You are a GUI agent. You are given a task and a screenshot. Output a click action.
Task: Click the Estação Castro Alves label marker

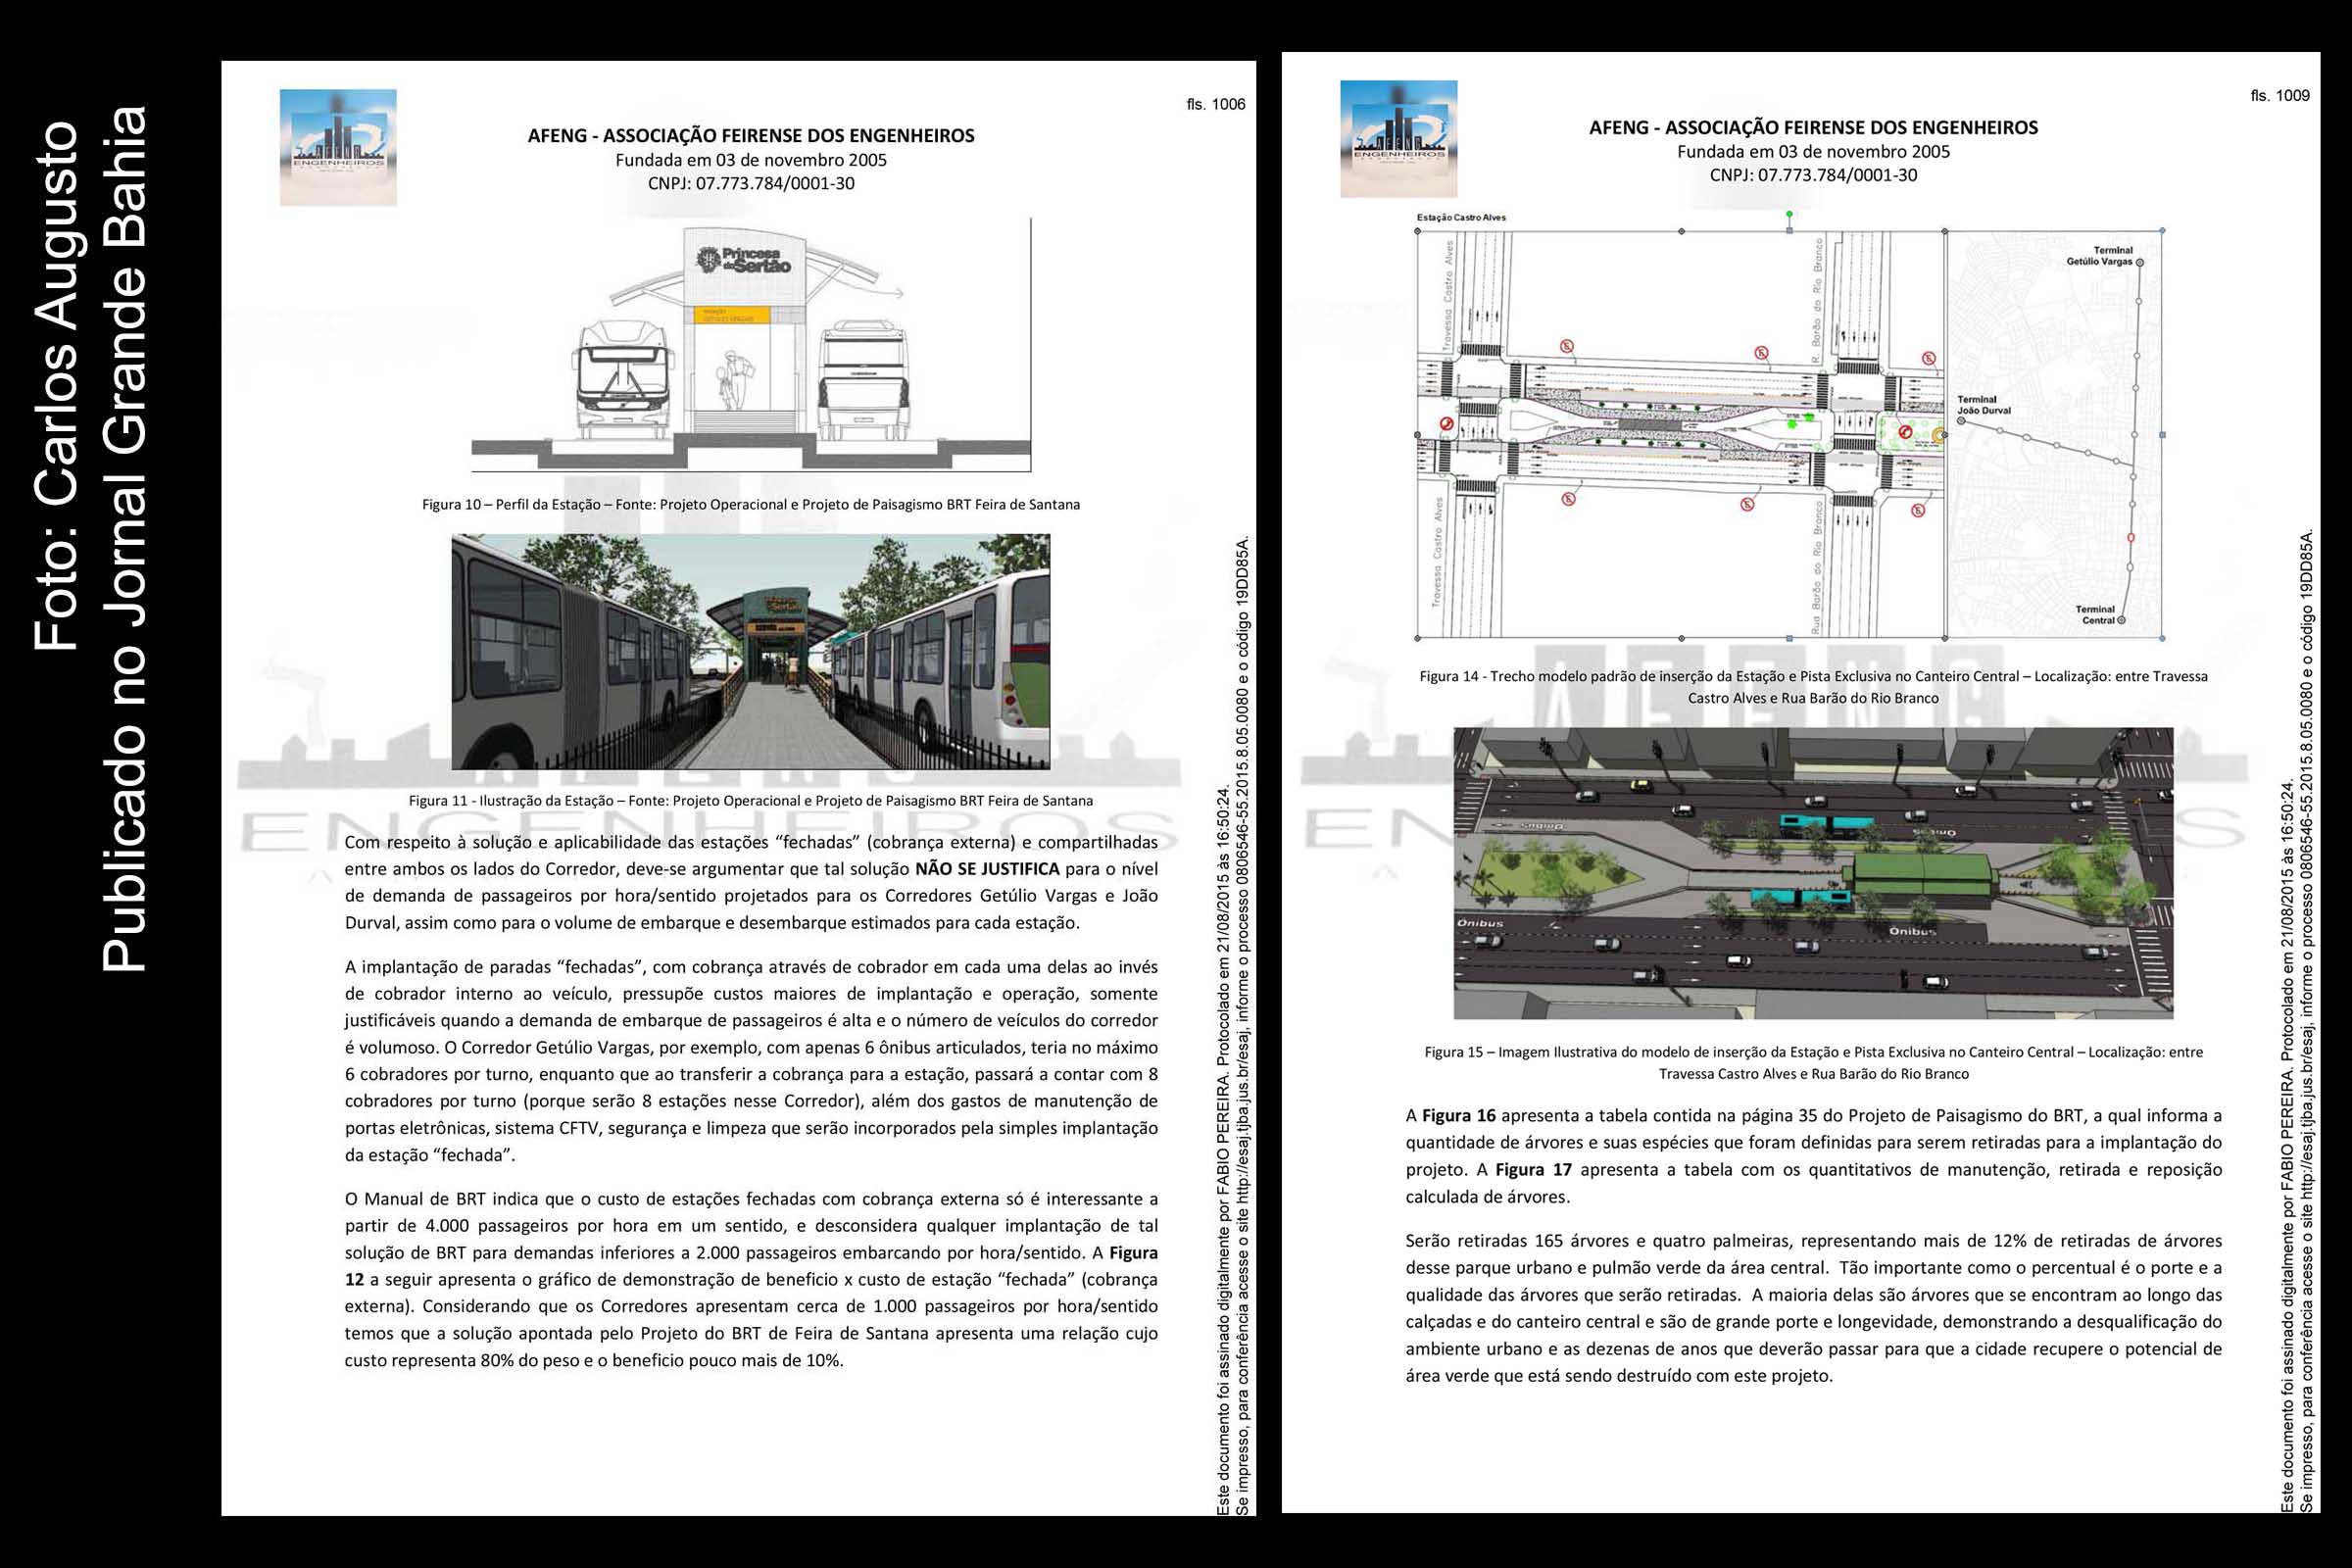click(1463, 215)
